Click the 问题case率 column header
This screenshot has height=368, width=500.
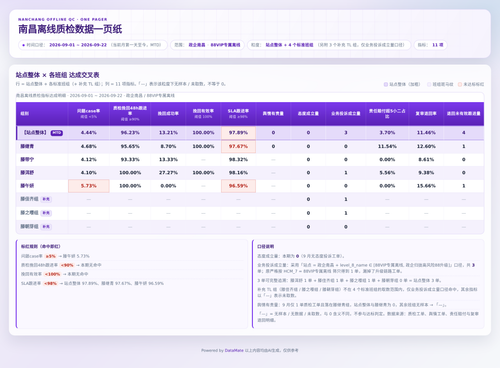(x=89, y=113)
